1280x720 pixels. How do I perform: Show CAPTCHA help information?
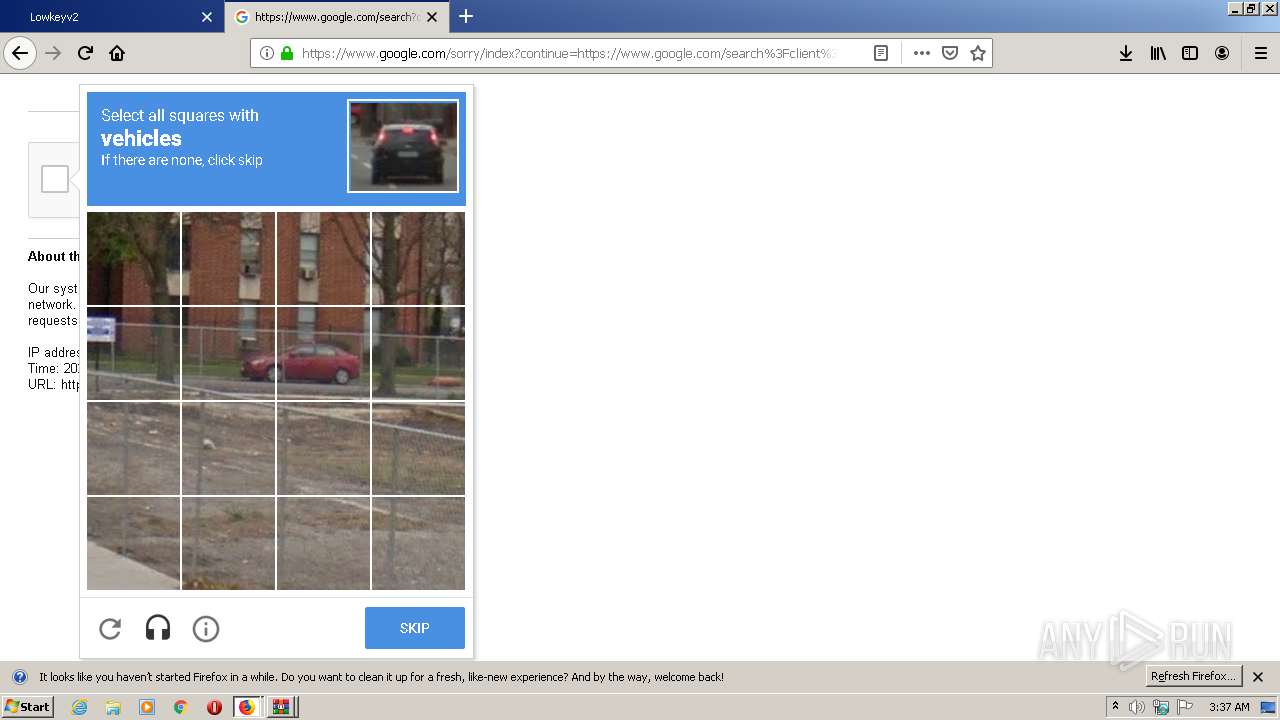[x=206, y=628]
